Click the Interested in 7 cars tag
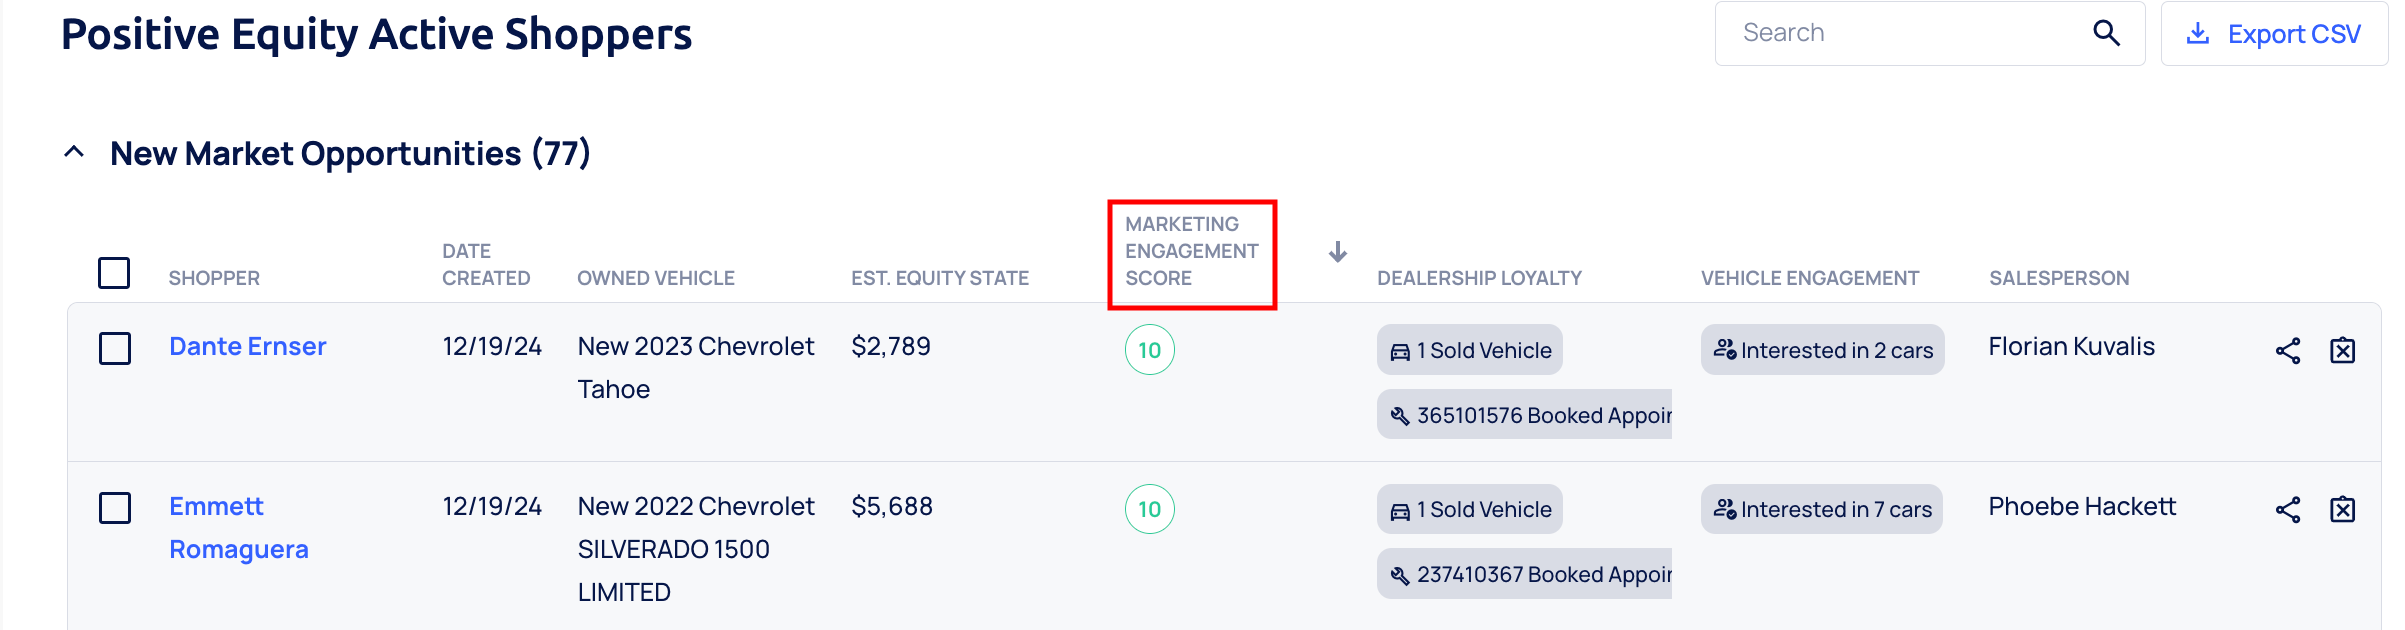This screenshot has width=2405, height=630. (1822, 509)
